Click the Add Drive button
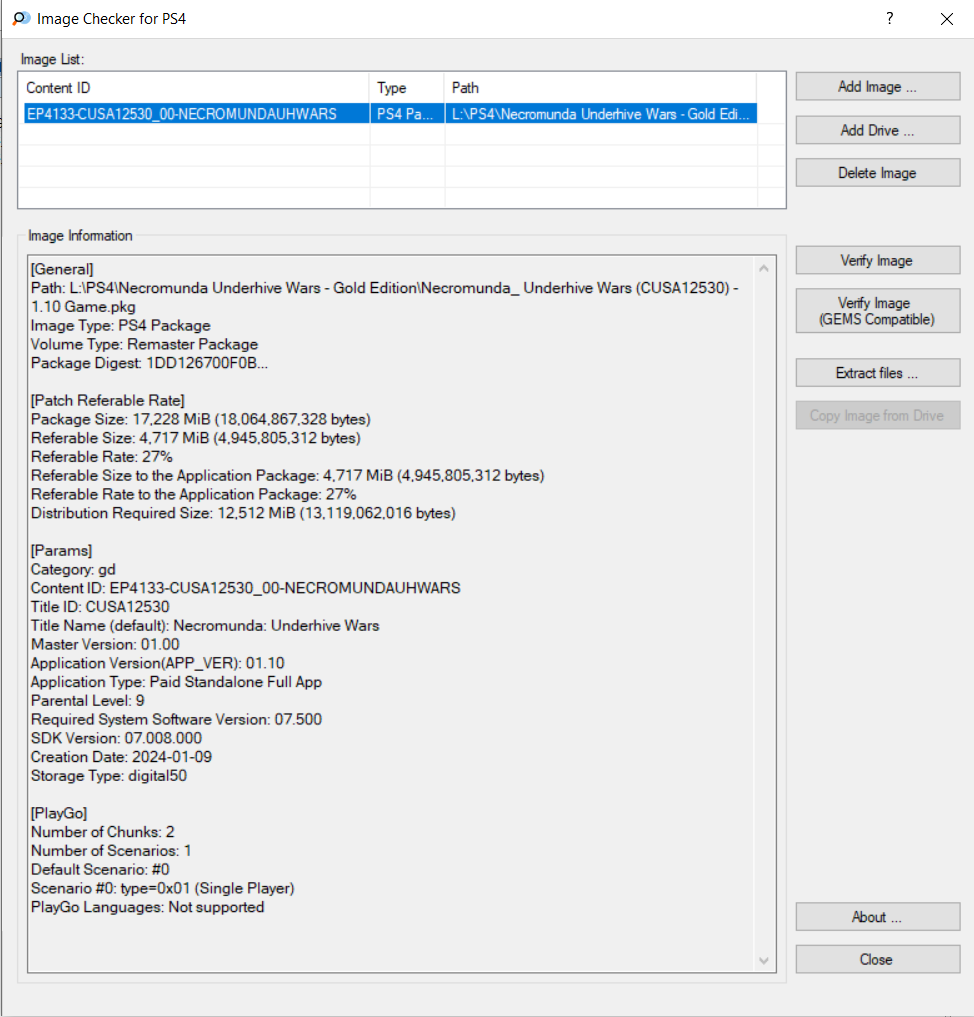The width and height of the screenshot is (974, 1017). pyautogui.click(x=877, y=130)
